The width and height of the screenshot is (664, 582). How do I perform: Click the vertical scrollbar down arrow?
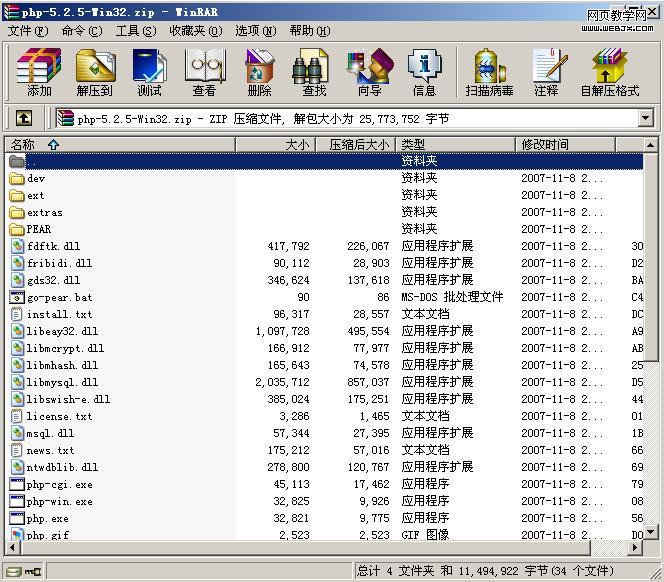tap(650, 532)
